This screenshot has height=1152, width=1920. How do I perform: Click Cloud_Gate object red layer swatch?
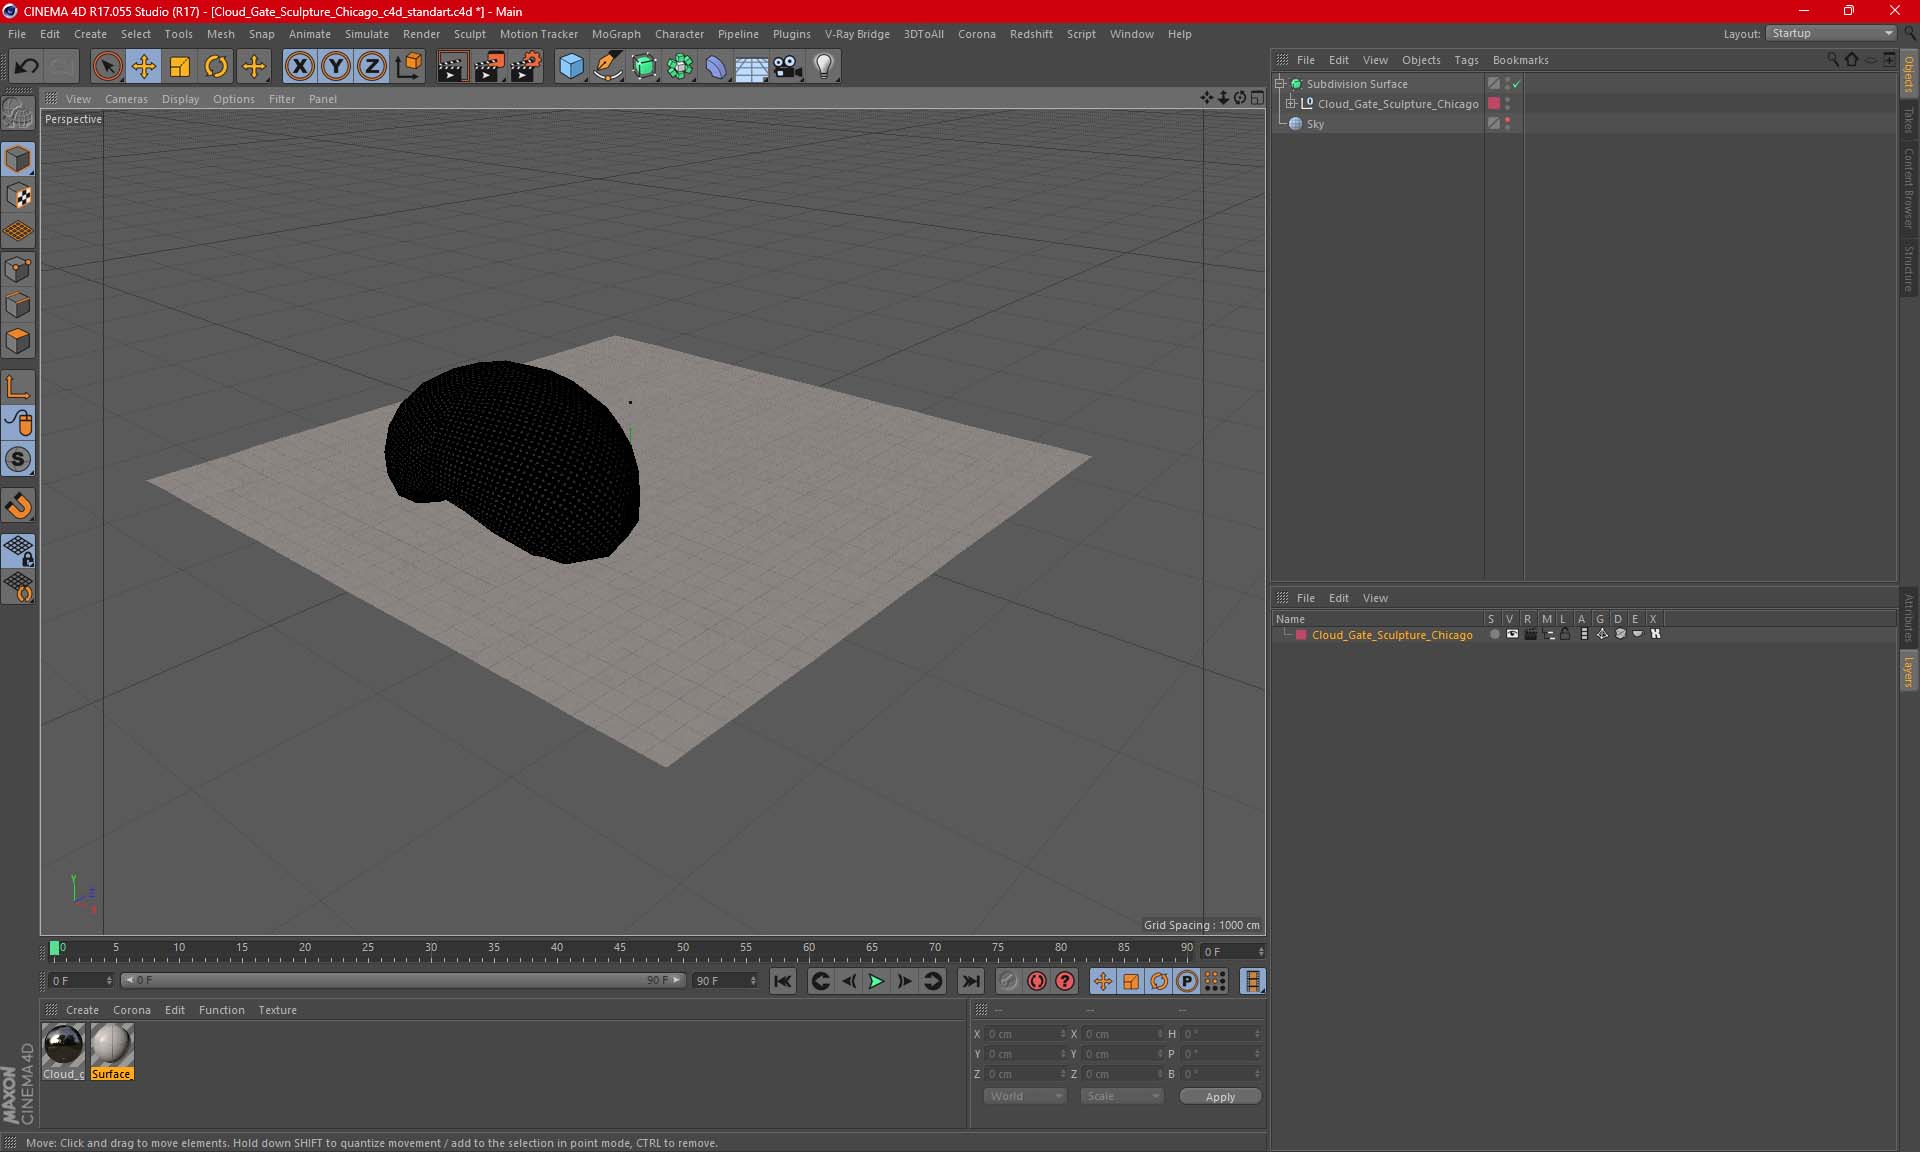[x=1494, y=104]
